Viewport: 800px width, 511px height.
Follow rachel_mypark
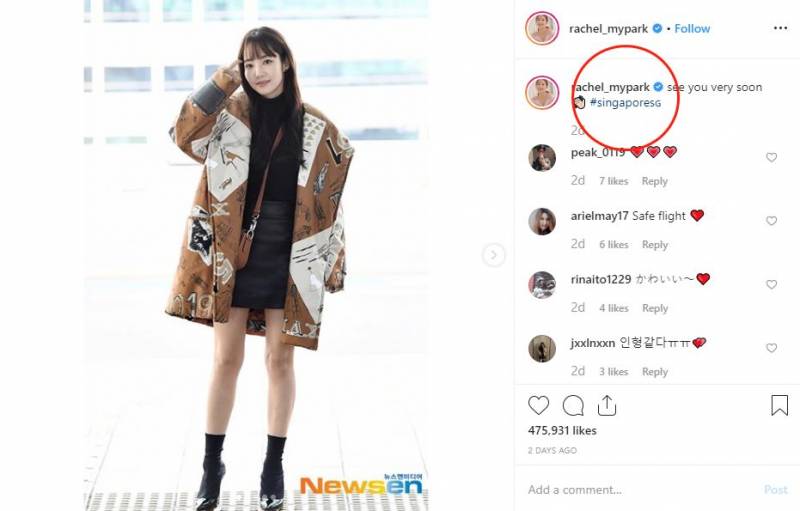point(692,29)
